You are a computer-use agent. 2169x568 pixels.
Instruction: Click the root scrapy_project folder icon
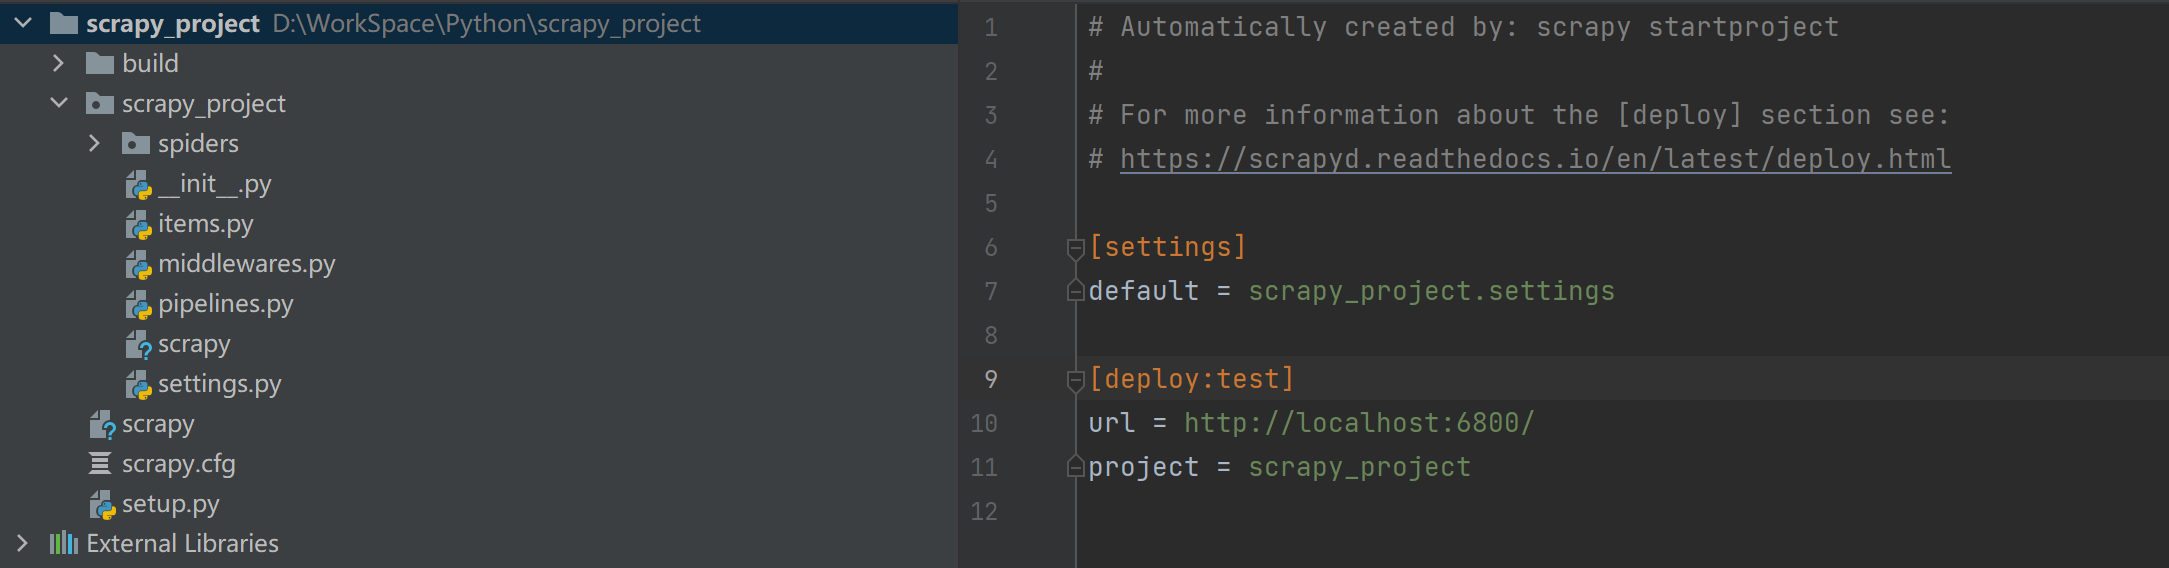pos(64,23)
